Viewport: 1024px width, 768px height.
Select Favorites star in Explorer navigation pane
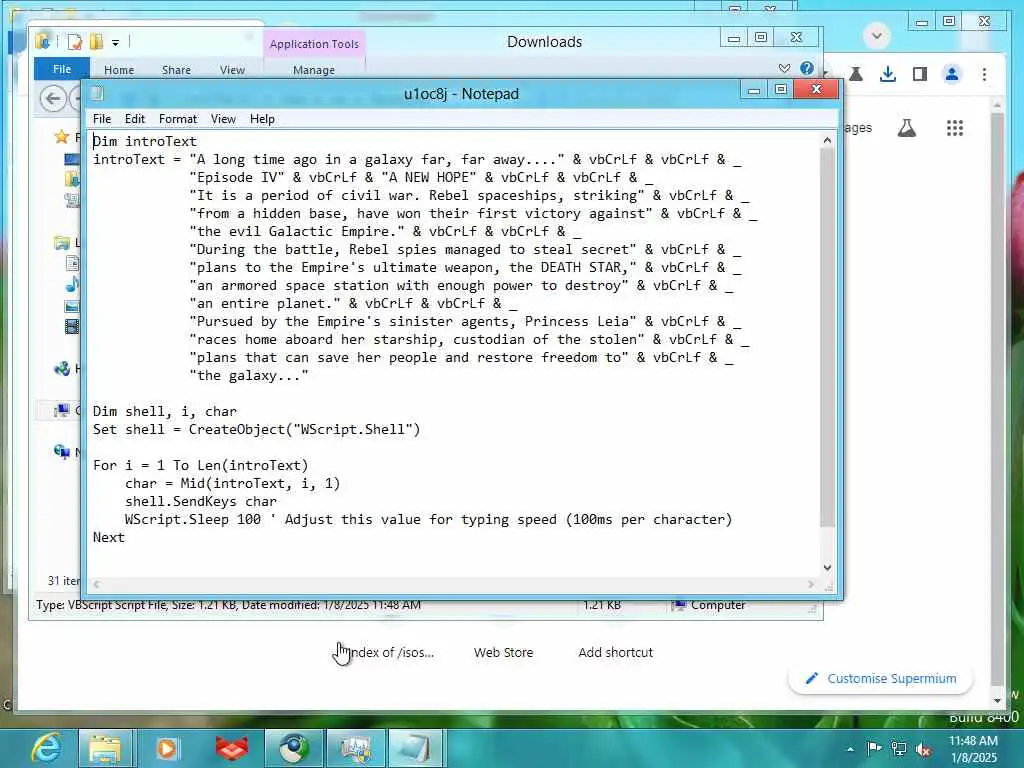pyautogui.click(x=62, y=136)
